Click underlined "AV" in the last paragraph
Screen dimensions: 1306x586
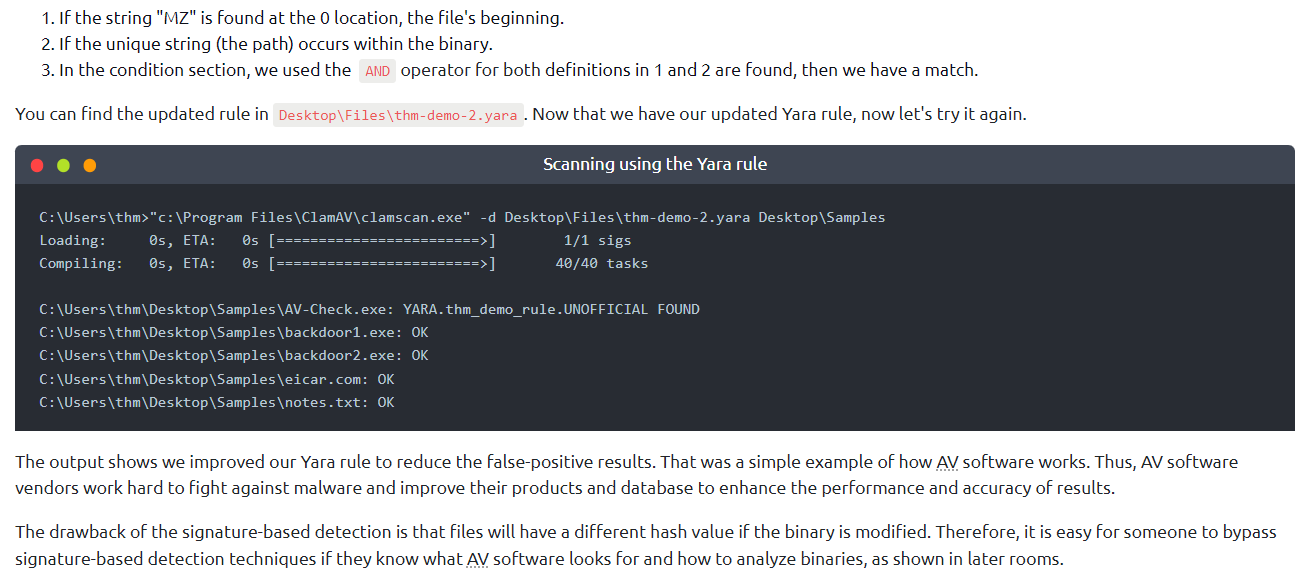click(x=478, y=560)
